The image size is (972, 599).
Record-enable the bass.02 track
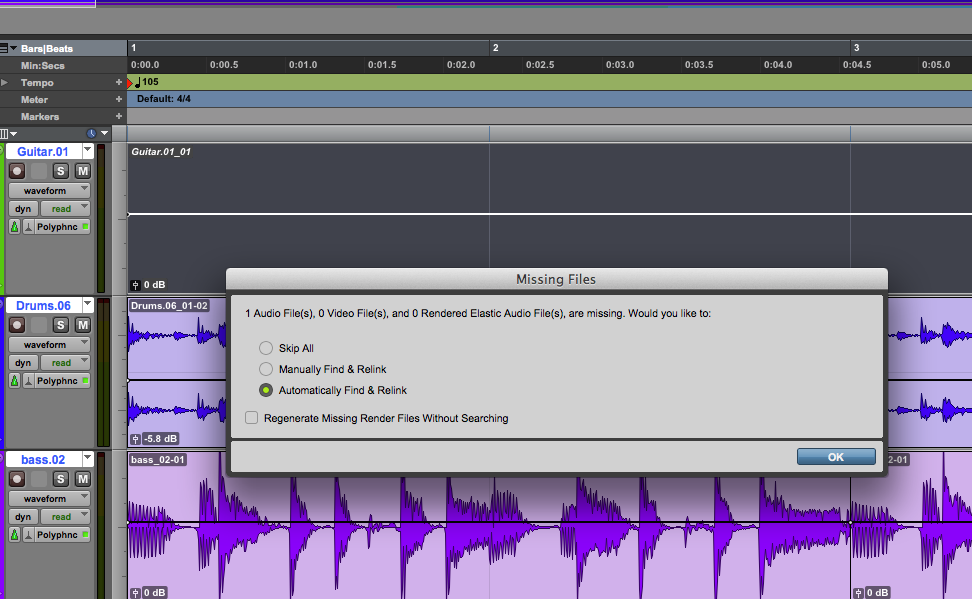pos(16,479)
